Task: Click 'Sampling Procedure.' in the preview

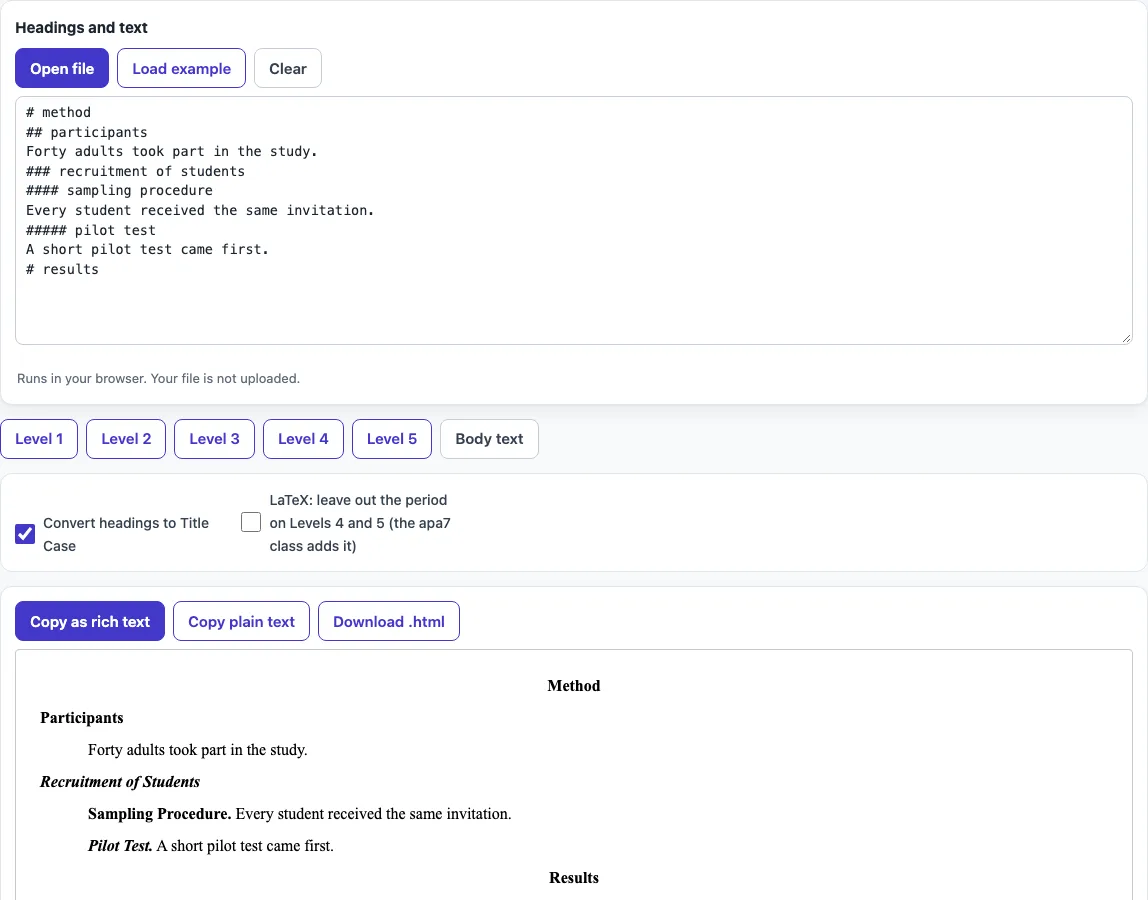Action: pyautogui.click(x=160, y=814)
